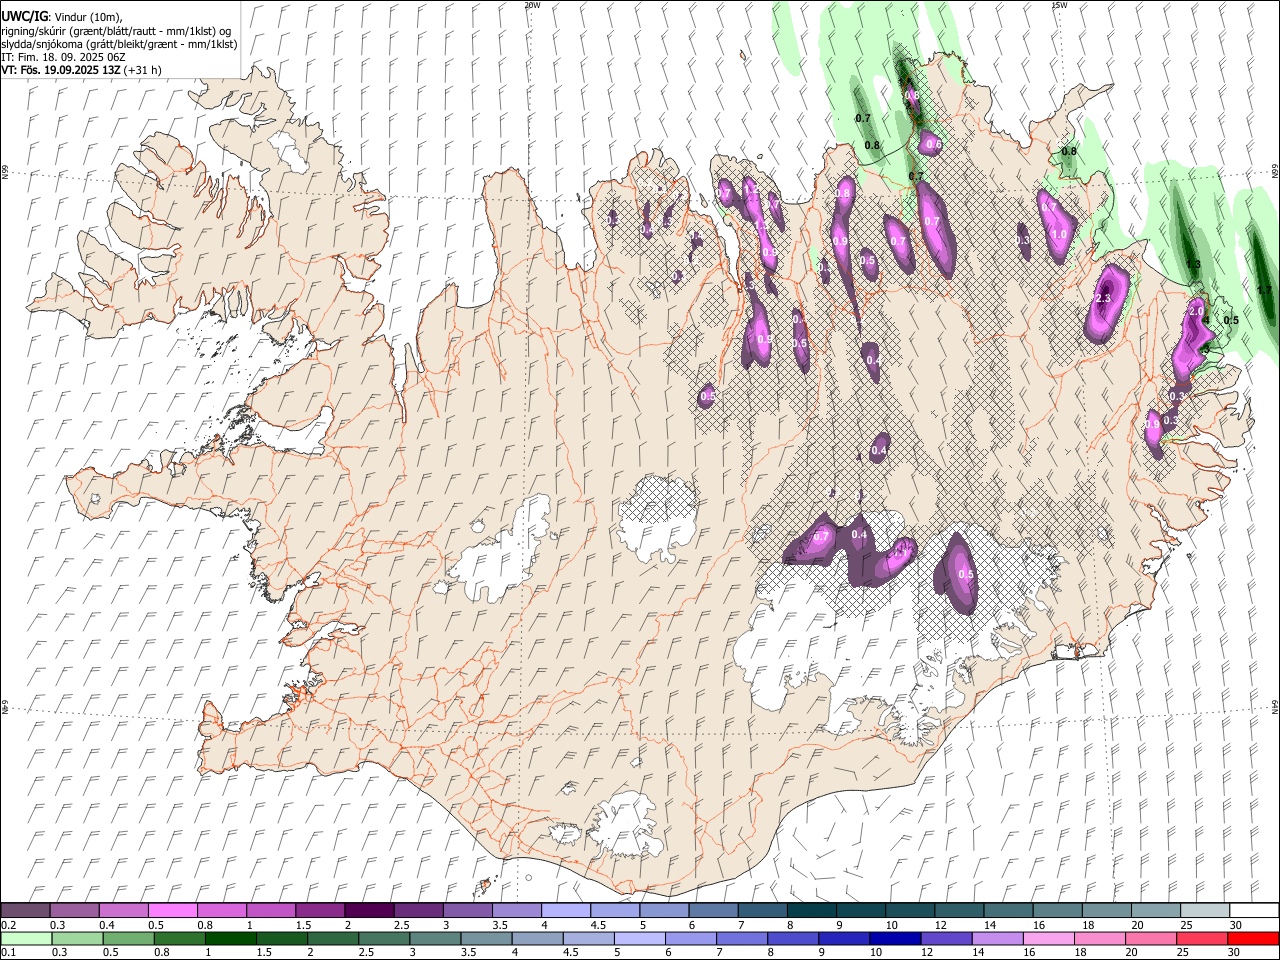Pick pale grey upper-row swatch right of 25

tap(1206, 910)
